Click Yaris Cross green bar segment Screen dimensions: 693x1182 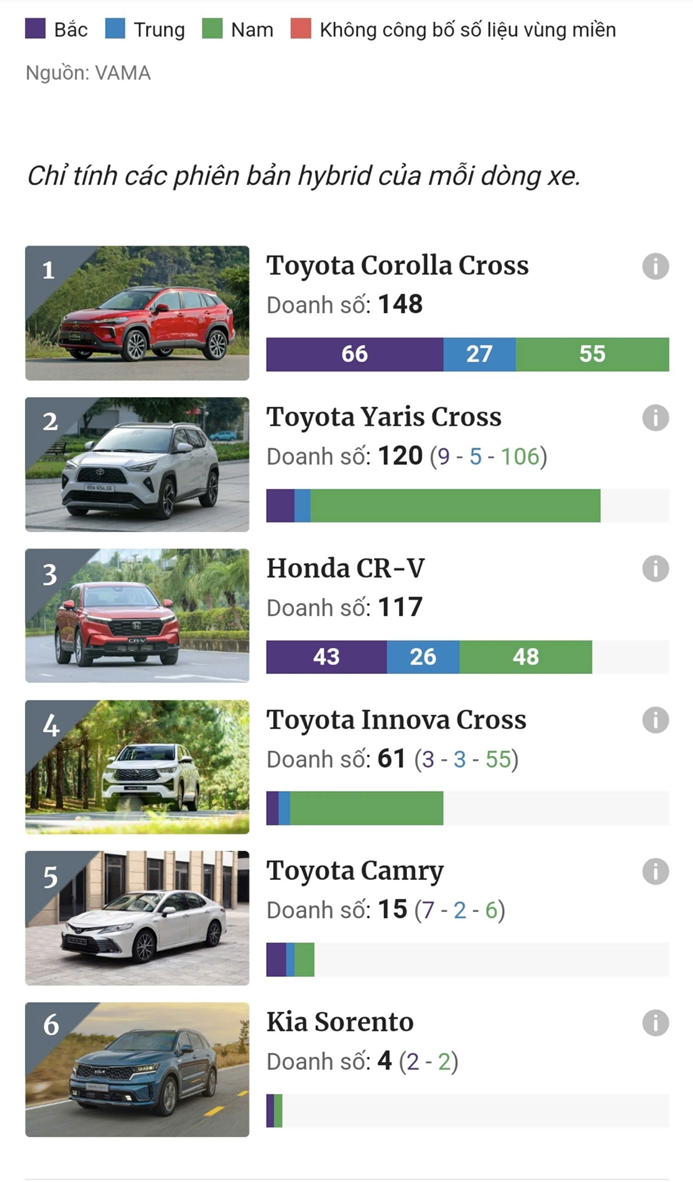455,506
